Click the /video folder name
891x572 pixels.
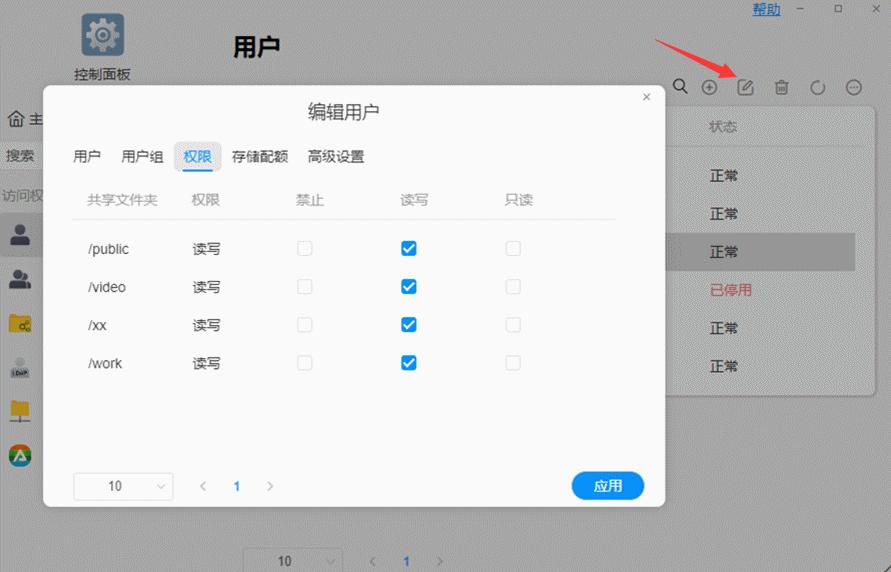107,287
